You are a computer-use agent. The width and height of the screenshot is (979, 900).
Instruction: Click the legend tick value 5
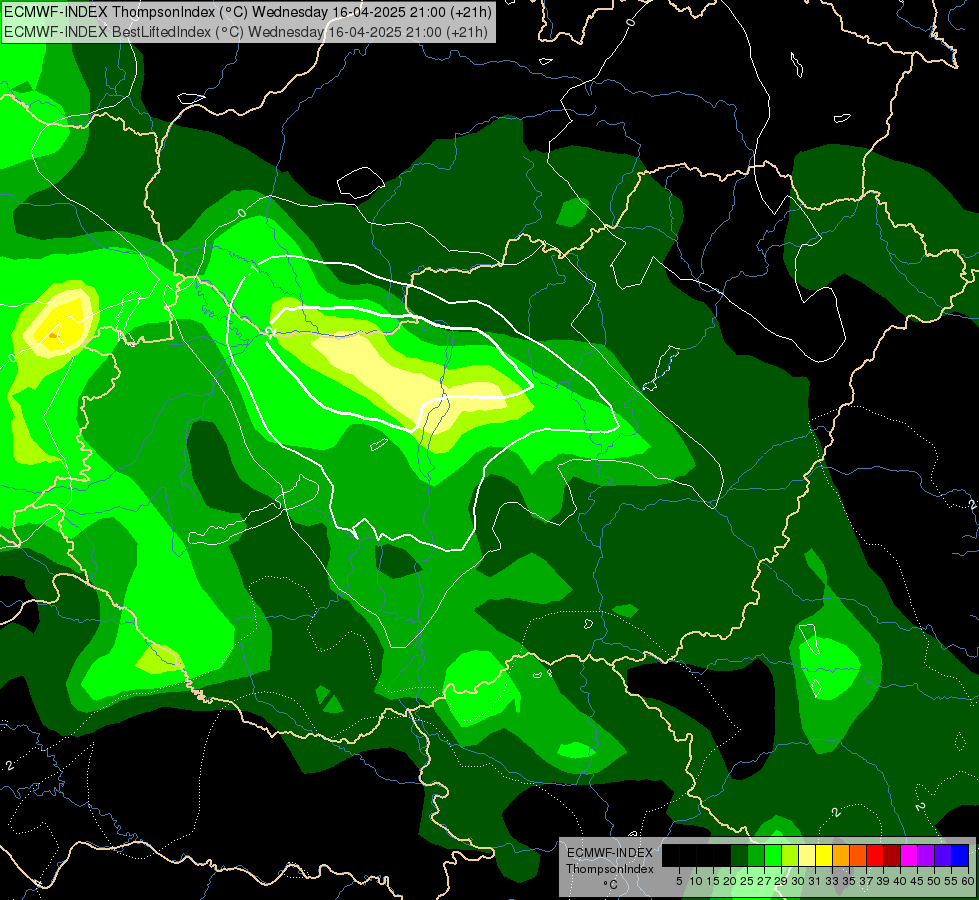pyautogui.click(x=679, y=881)
